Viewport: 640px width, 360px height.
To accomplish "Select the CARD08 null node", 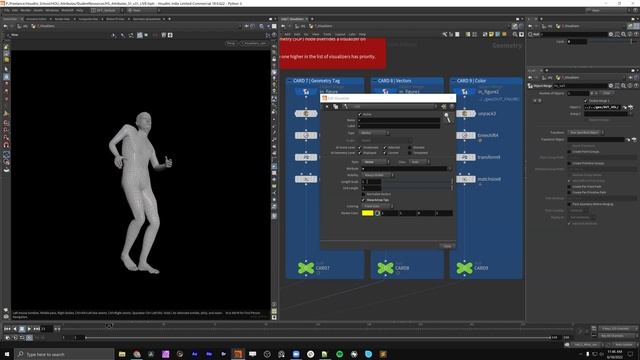I will coord(385,268).
